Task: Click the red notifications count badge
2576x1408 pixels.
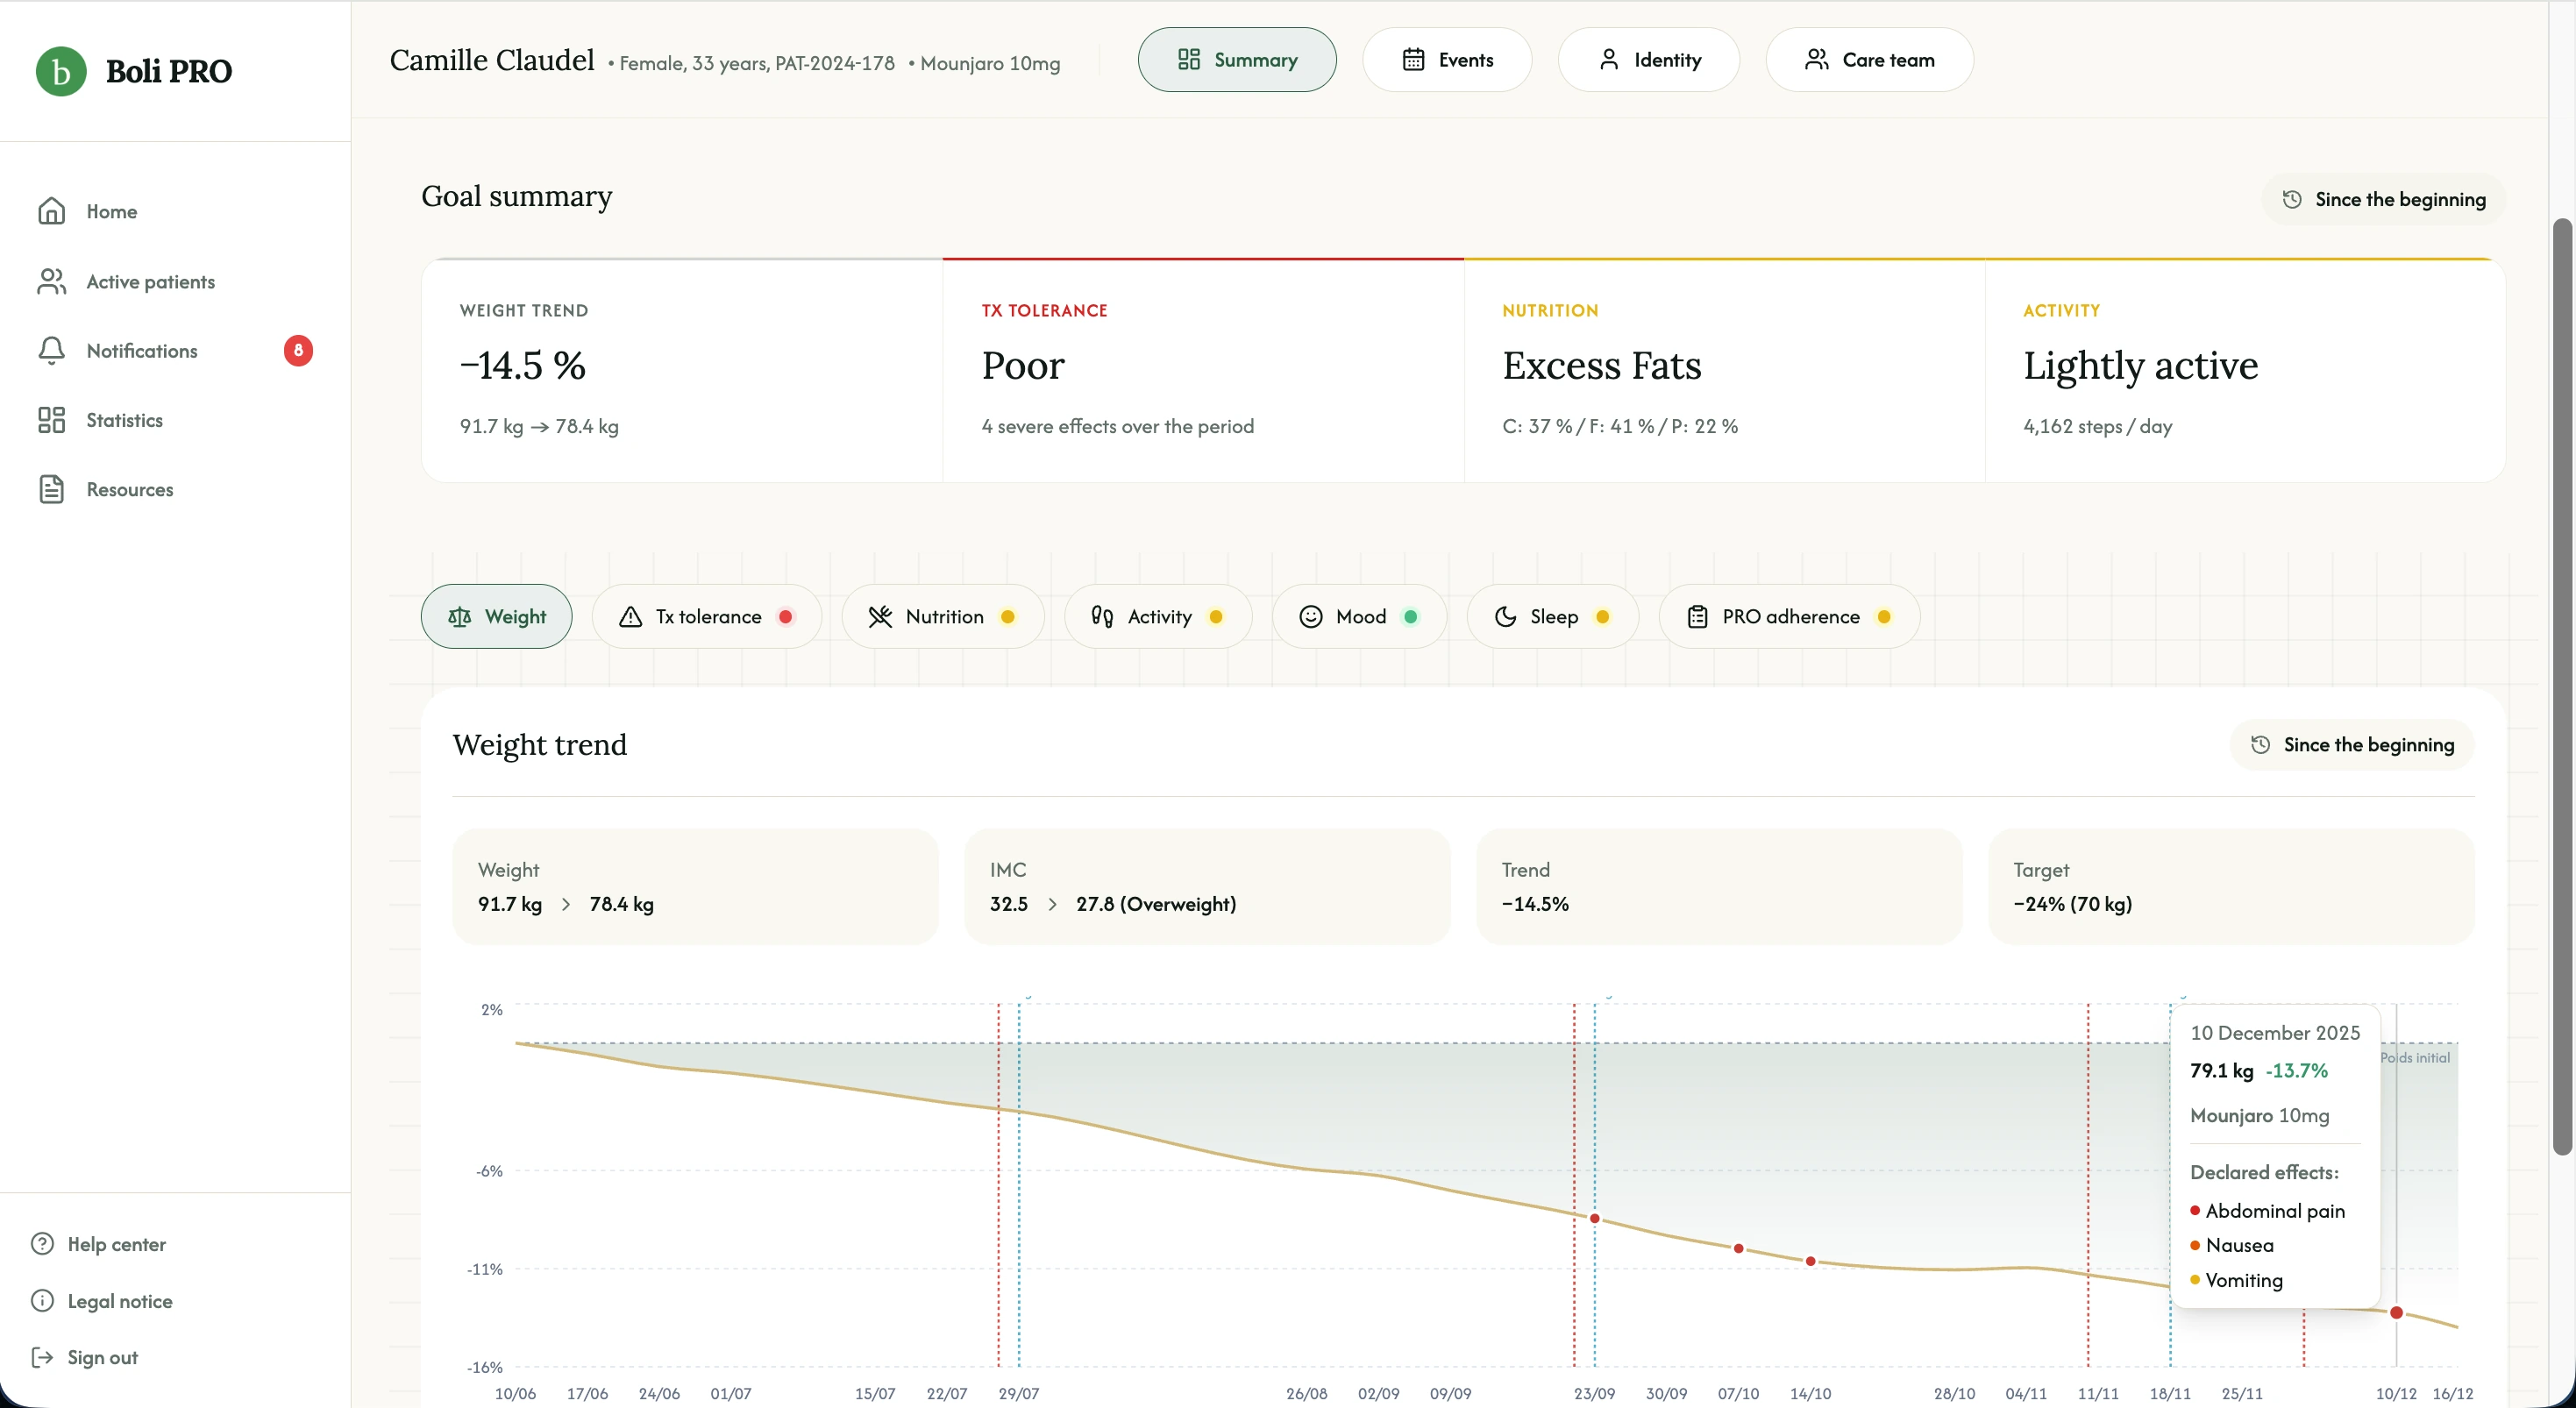Action: click(298, 351)
